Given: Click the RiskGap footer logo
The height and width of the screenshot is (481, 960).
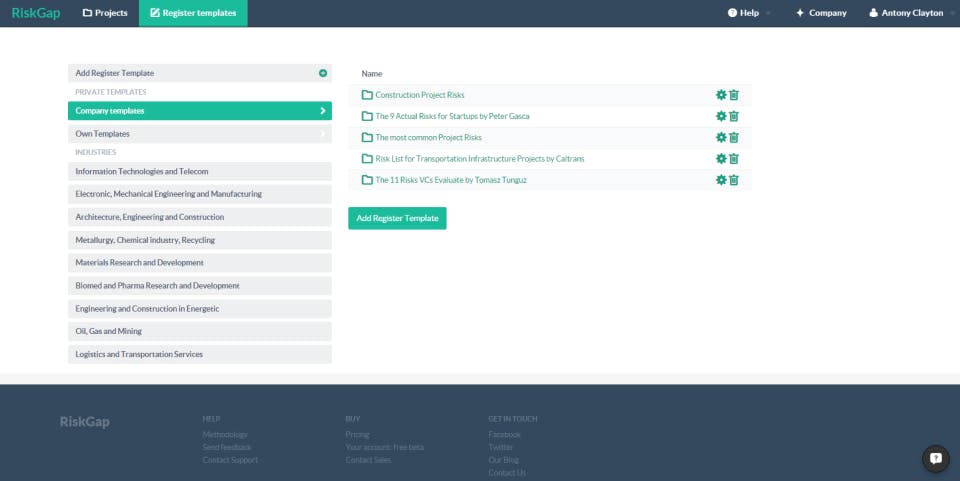Looking at the screenshot, I should click(x=84, y=422).
